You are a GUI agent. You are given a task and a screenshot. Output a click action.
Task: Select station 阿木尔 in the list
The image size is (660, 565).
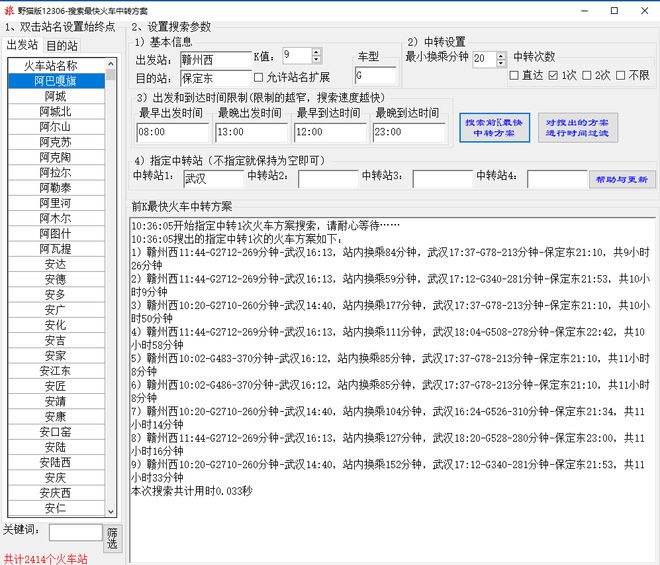[56, 218]
